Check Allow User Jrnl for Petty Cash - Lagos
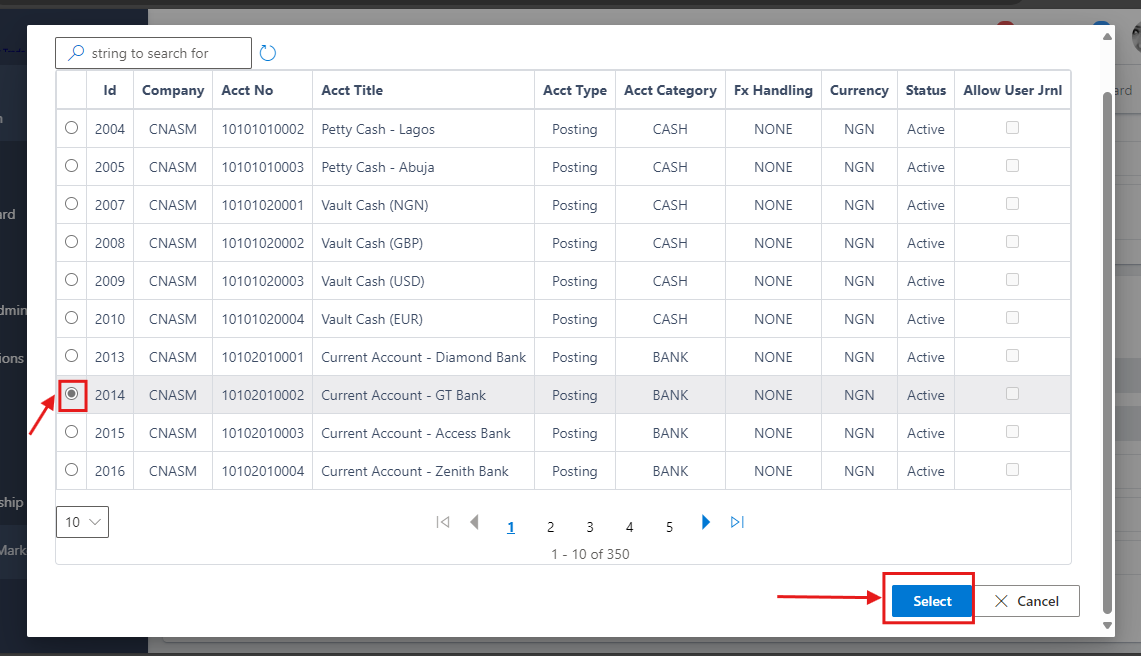The width and height of the screenshot is (1141, 656). (1012, 128)
